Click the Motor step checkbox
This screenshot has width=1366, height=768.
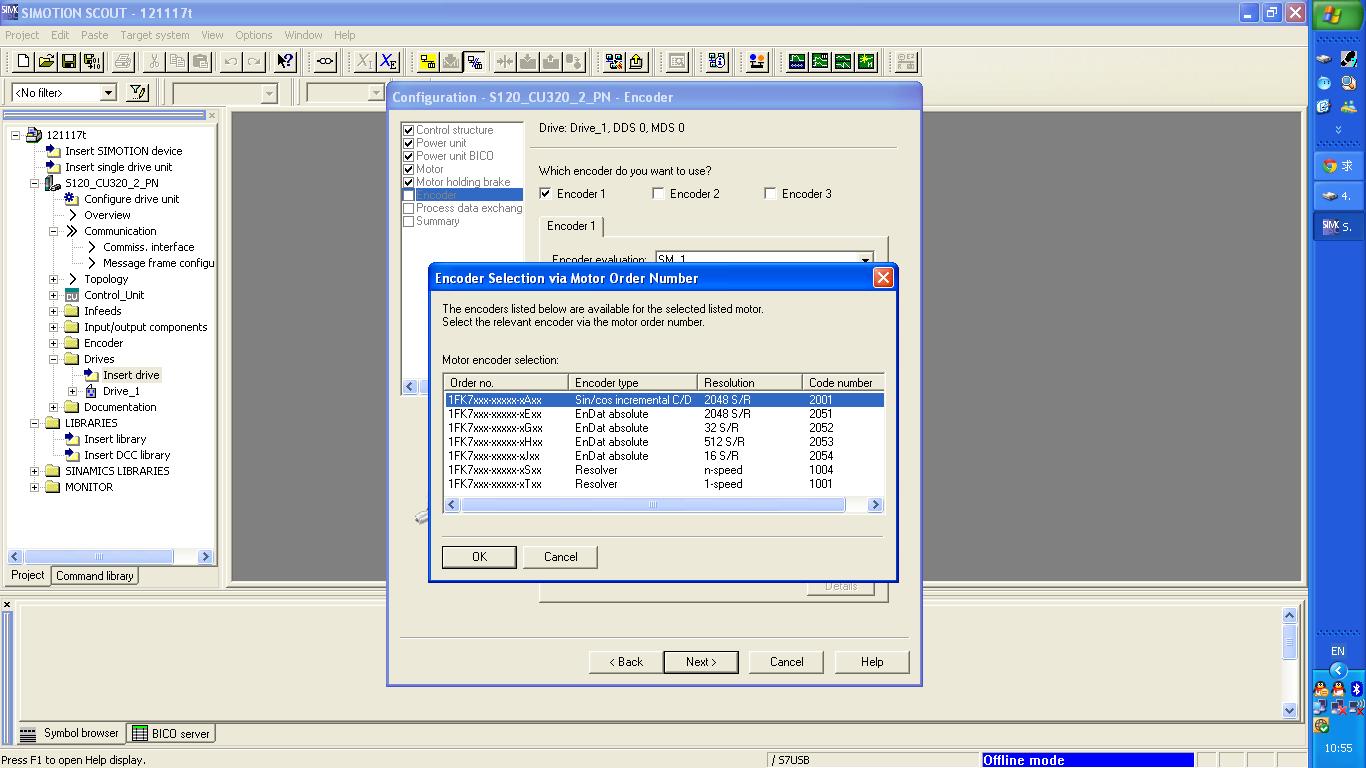tap(408, 169)
